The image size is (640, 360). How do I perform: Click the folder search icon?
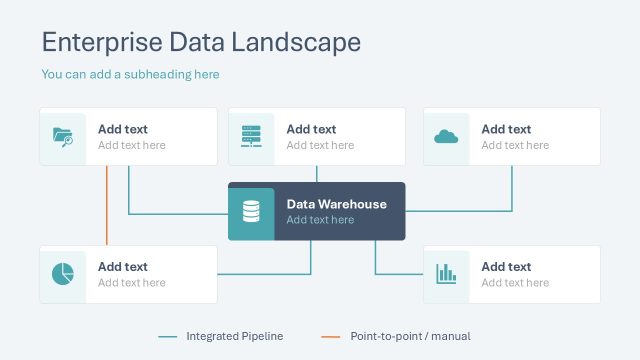[x=63, y=137]
